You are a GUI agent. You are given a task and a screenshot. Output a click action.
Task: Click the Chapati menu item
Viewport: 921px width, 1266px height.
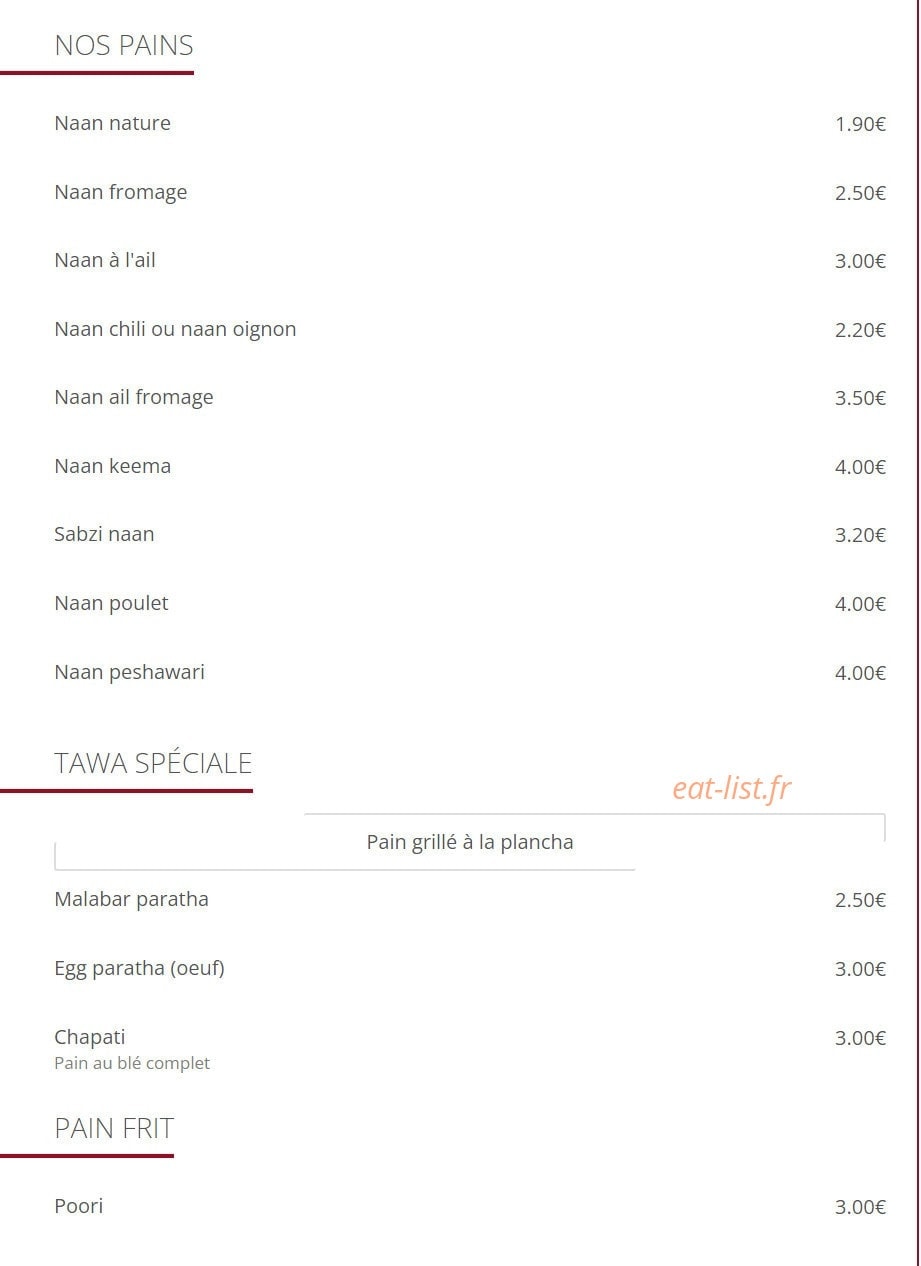point(90,1037)
